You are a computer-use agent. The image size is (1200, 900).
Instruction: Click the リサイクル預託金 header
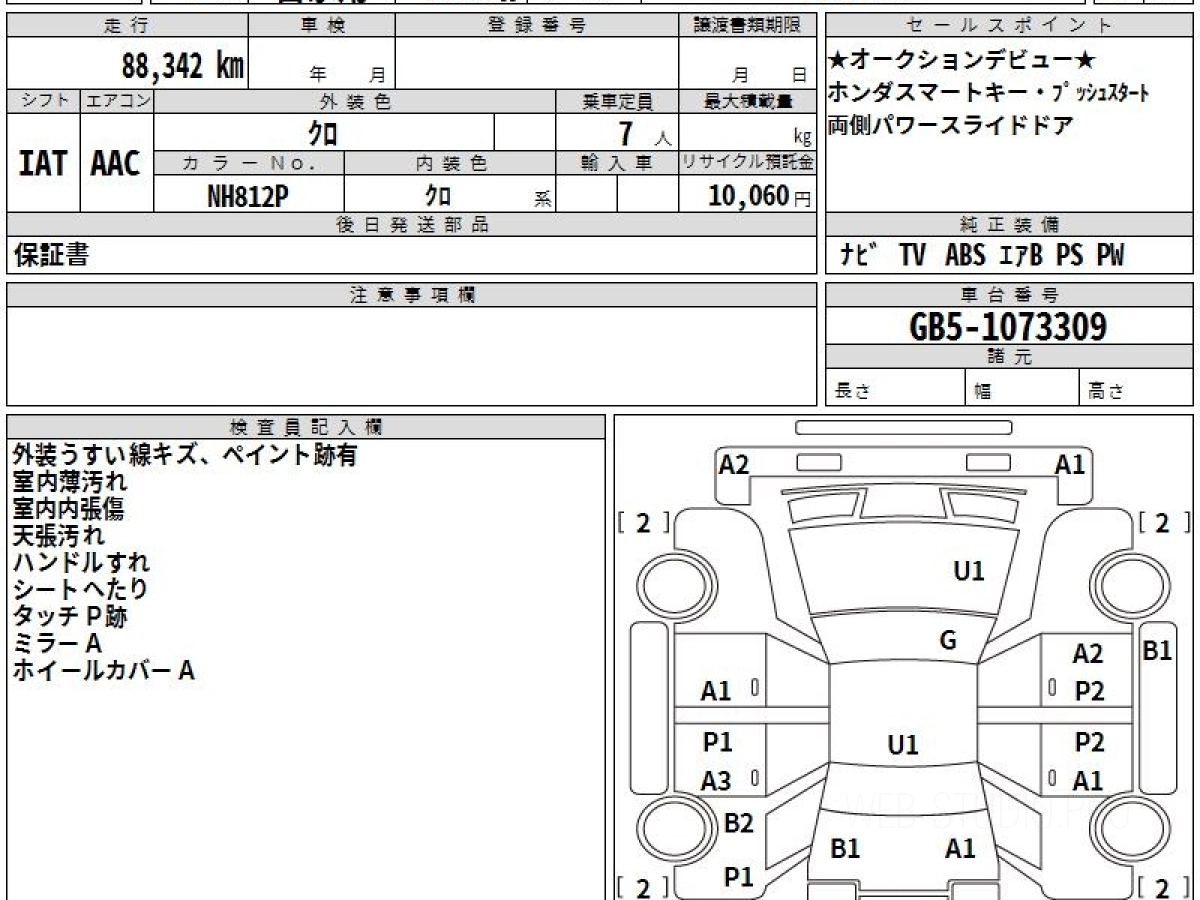tap(747, 163)
